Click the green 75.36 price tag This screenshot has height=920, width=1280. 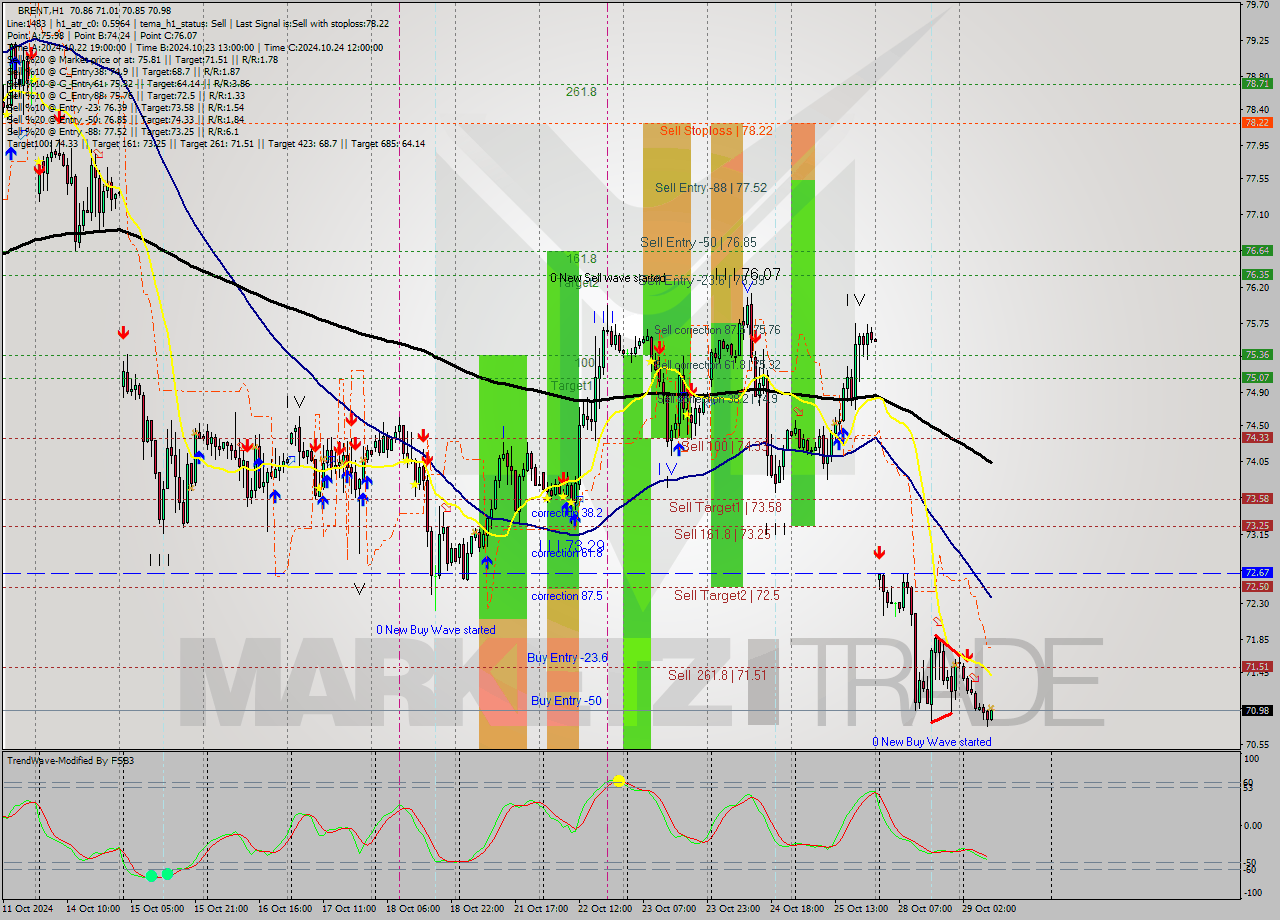(1257, 354)
